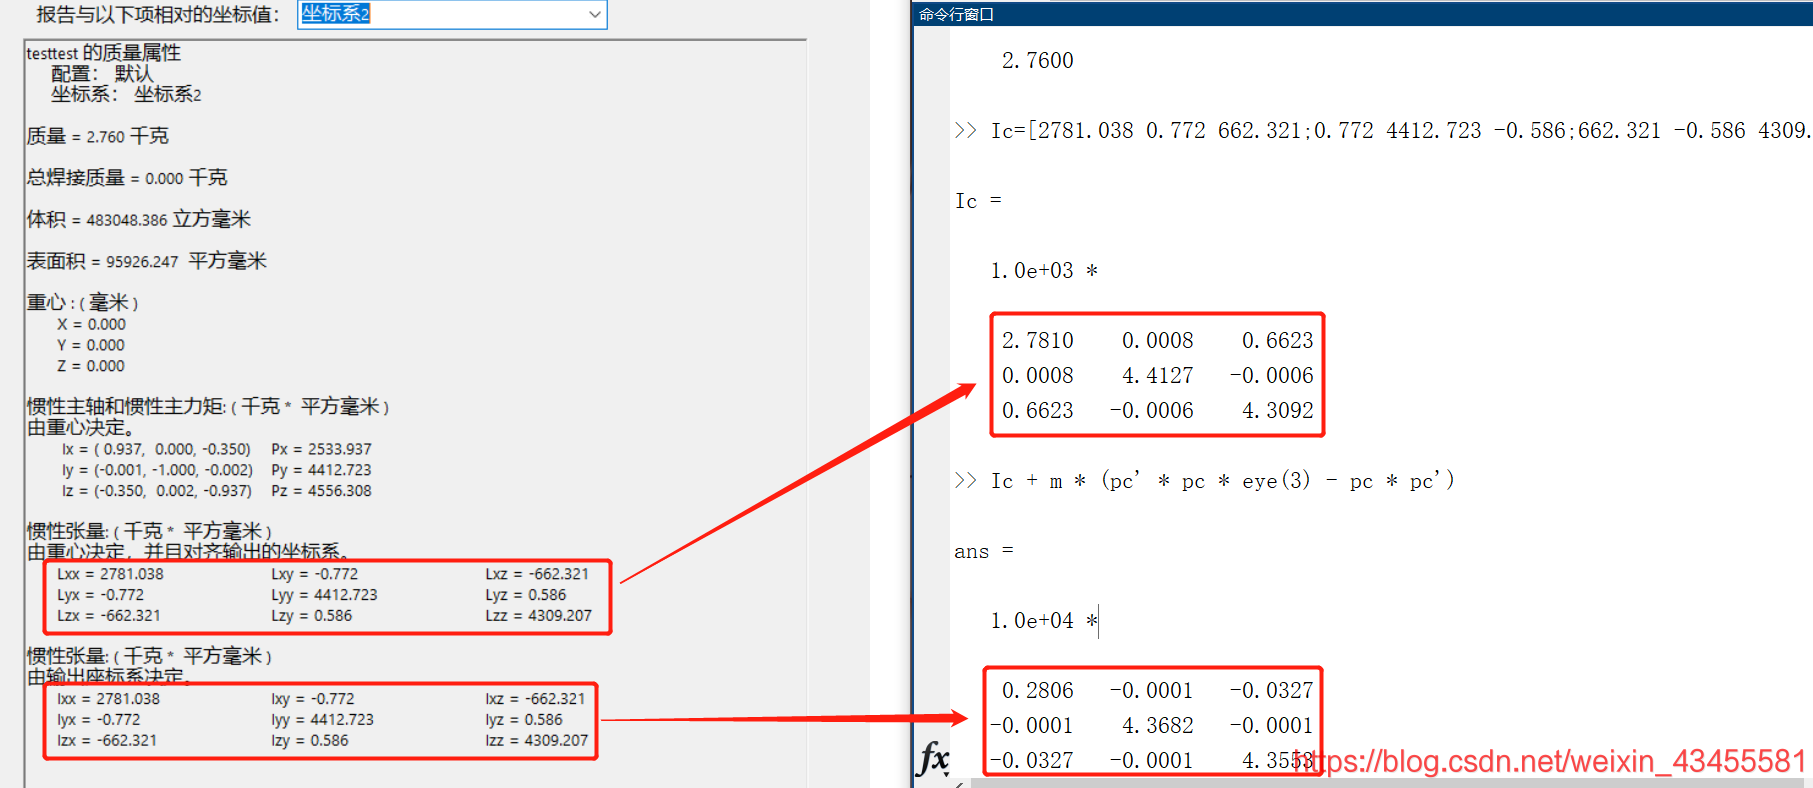
Task: Click the 重心 Z = 0.000 value
Action: click(91, 366)
